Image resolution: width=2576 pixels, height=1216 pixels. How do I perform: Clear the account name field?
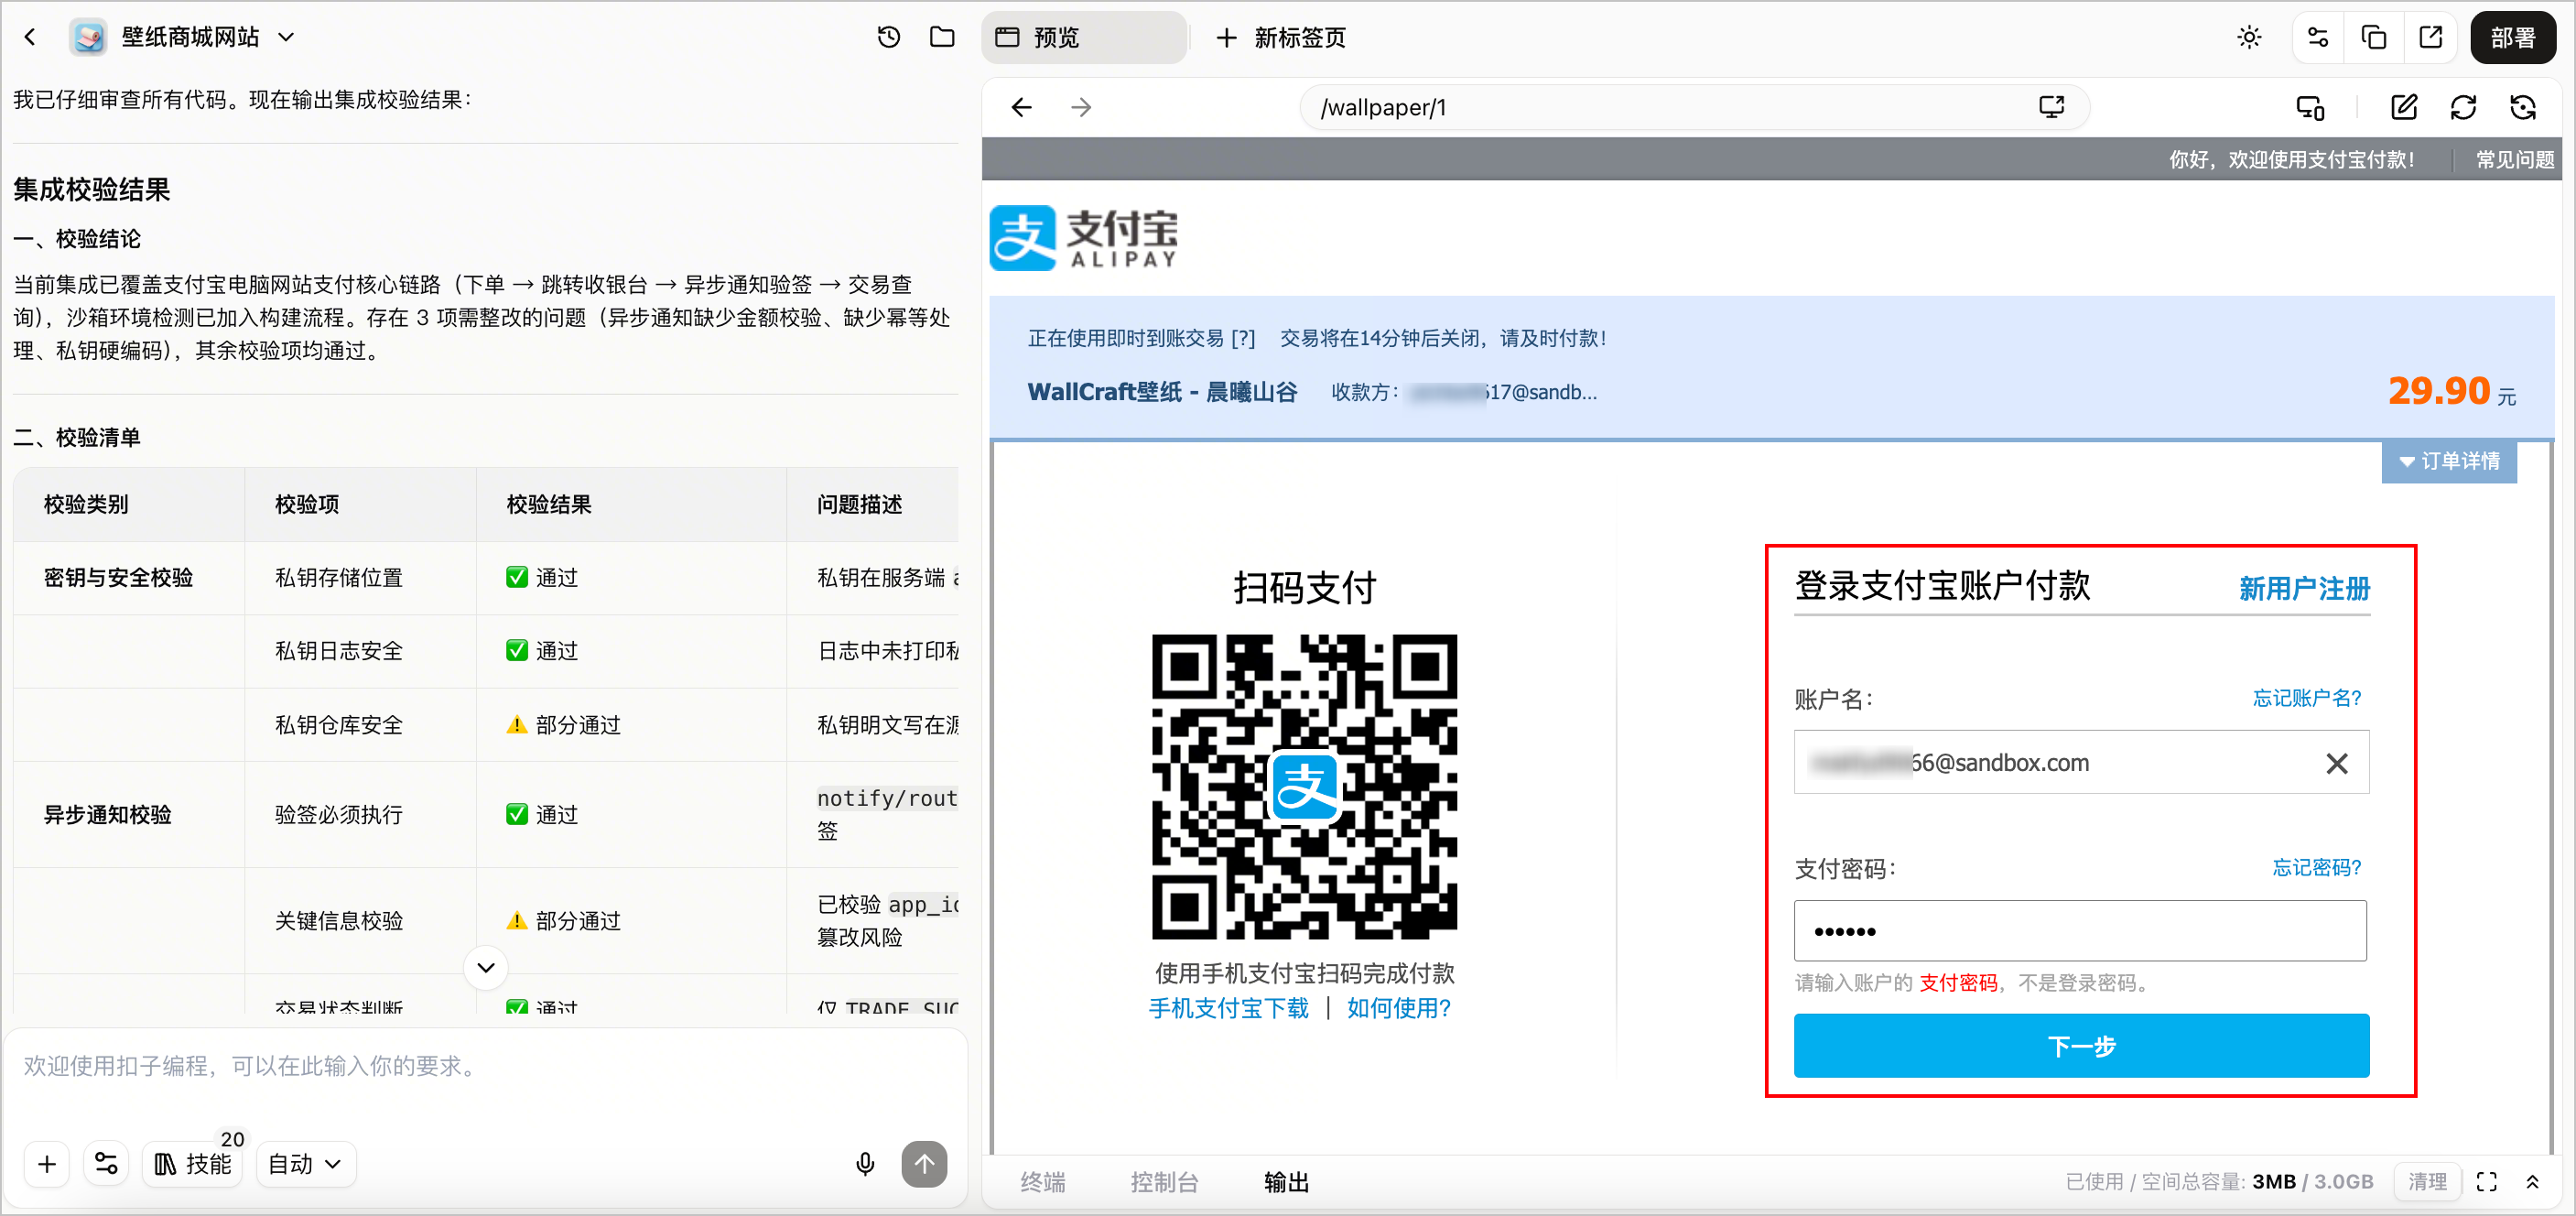2337,763
